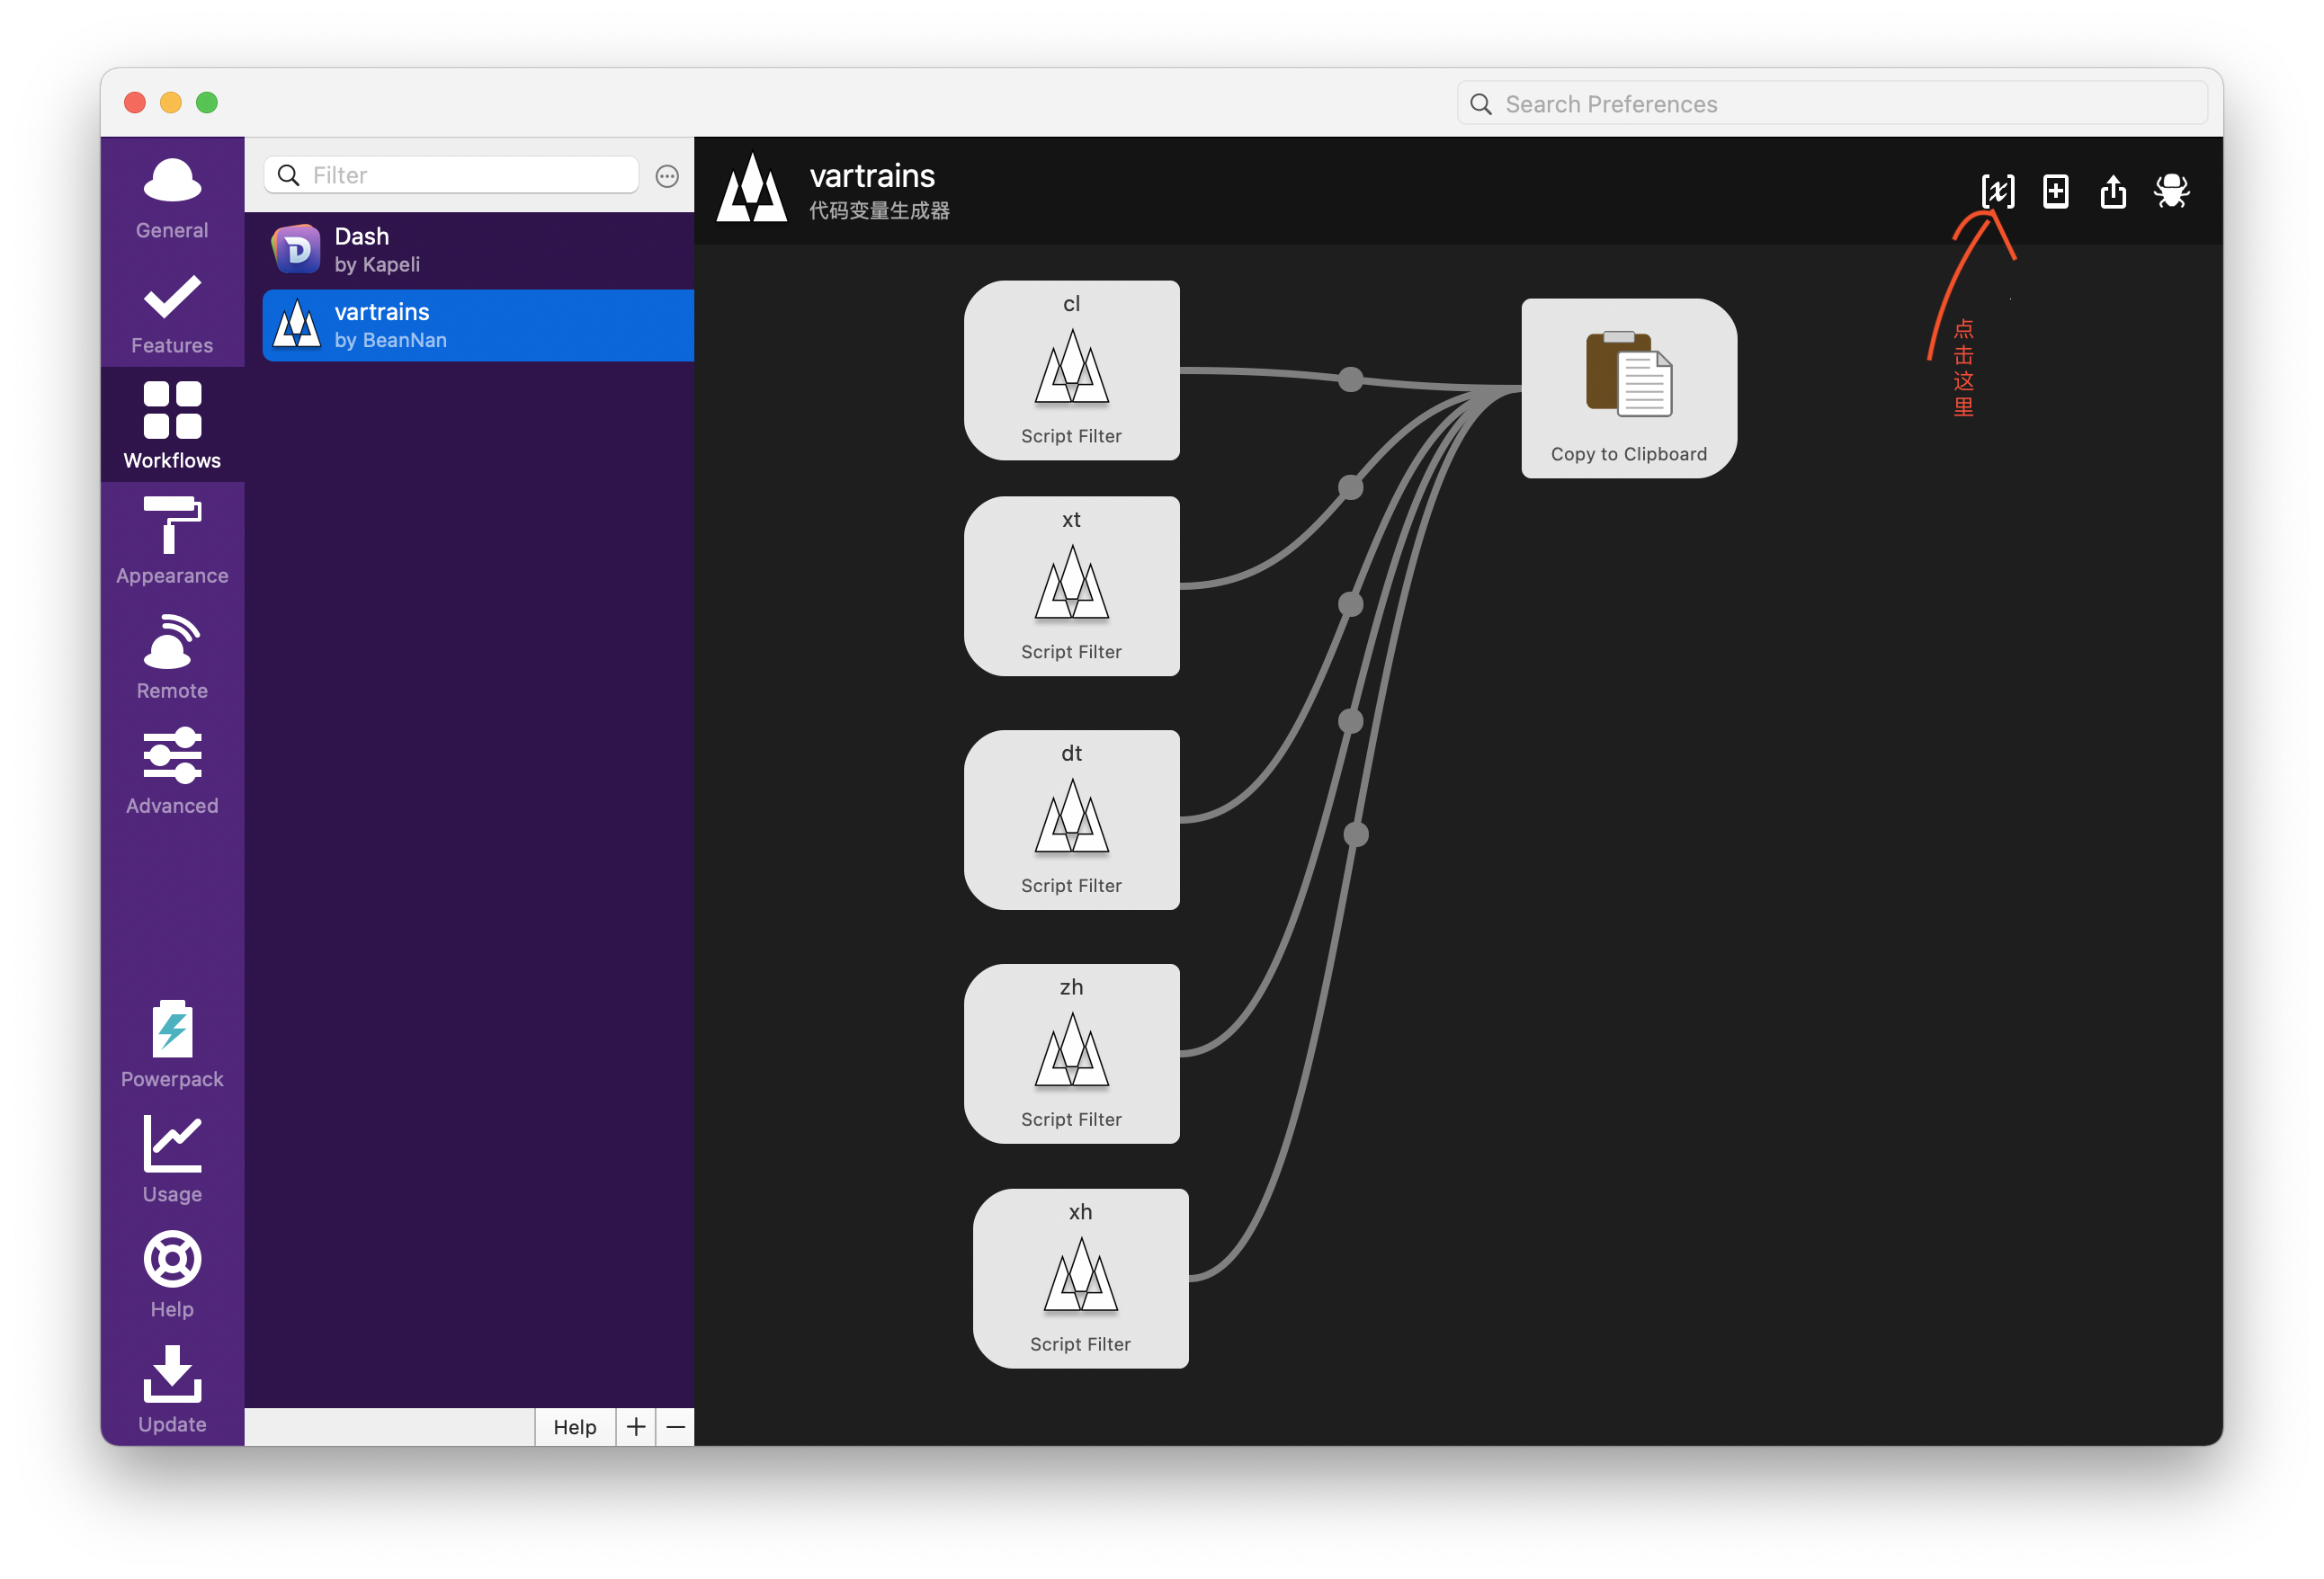Open the workflow list options ellipsis menu
This screenshot has height=1579, width=2324.
(667, 176)
